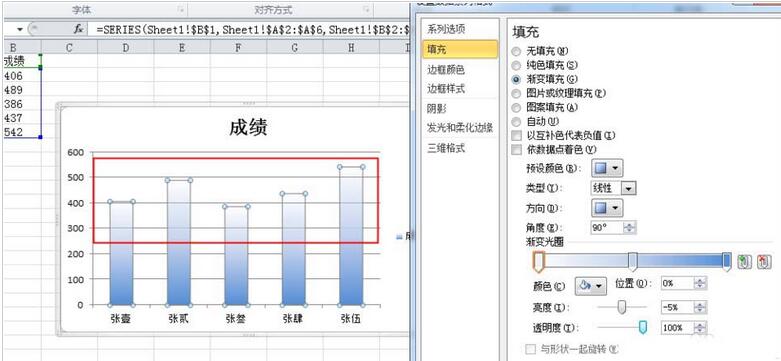Screen dimensions: 781x361
Task: Switch to the 发光和柔化边缘 section
Action: pos(460,128)
